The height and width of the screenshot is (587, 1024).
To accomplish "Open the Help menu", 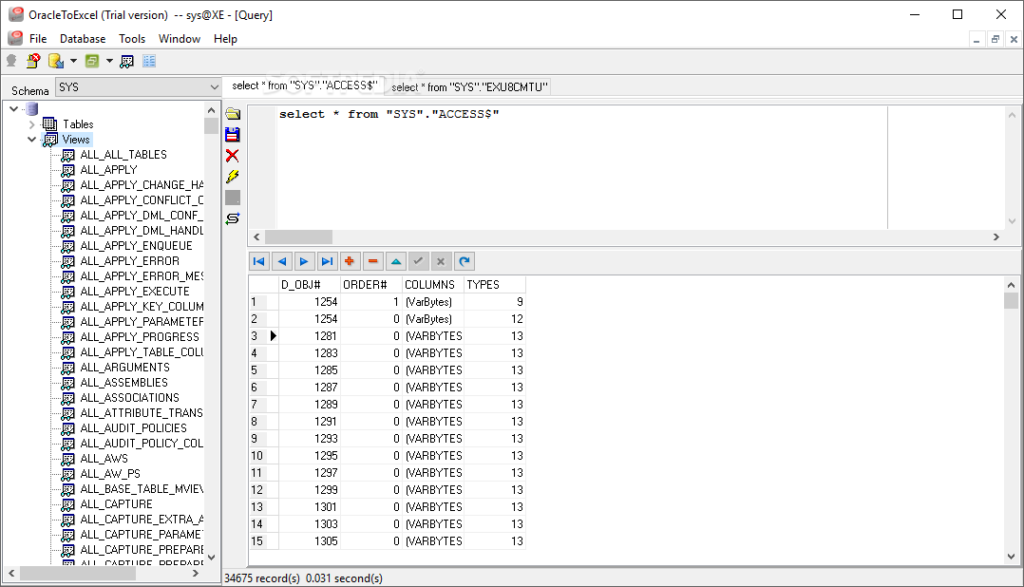I will 225,38.
